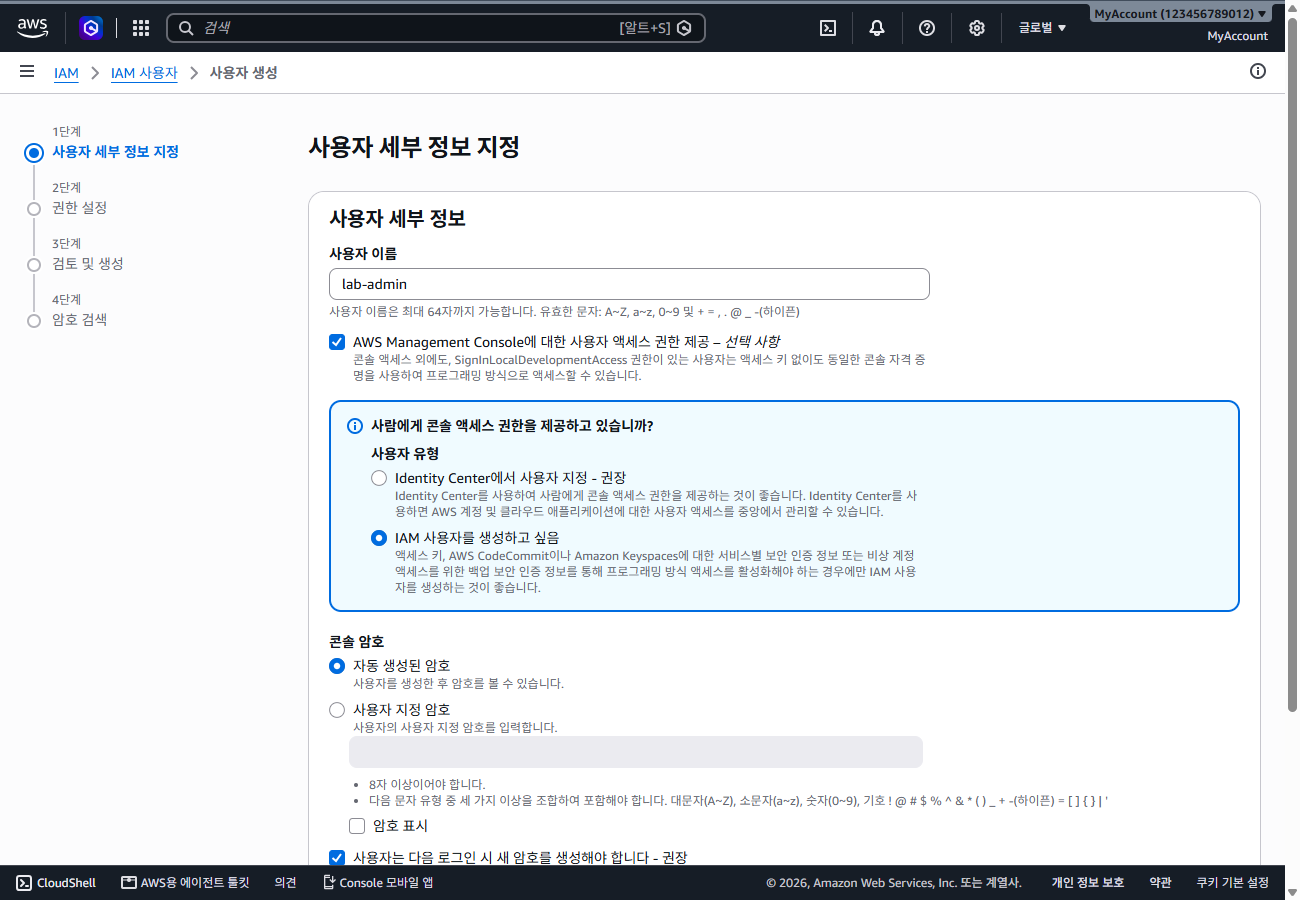Uncheck require new password at next login
The image size is (1300, 900).
point(337,858)
